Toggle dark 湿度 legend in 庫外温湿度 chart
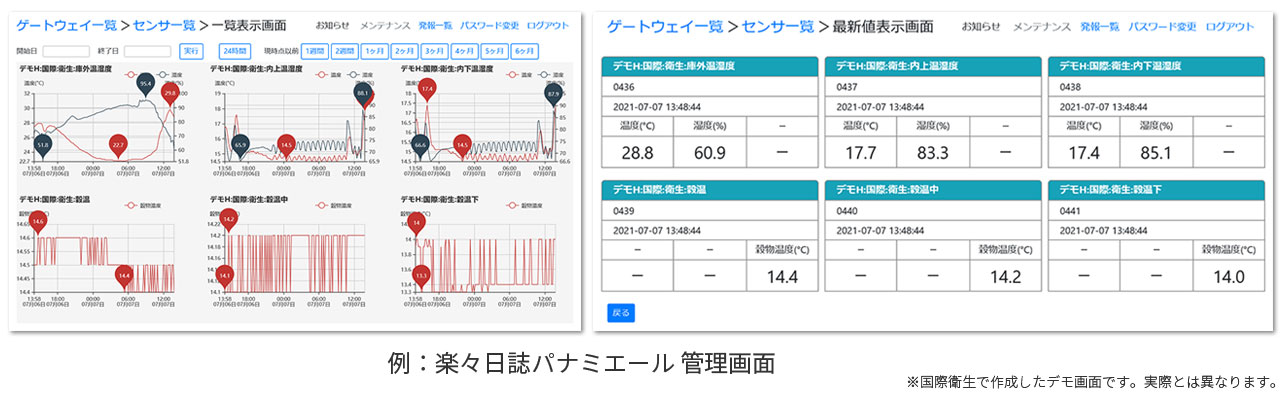1284x399 pixels. pos(170,74)
